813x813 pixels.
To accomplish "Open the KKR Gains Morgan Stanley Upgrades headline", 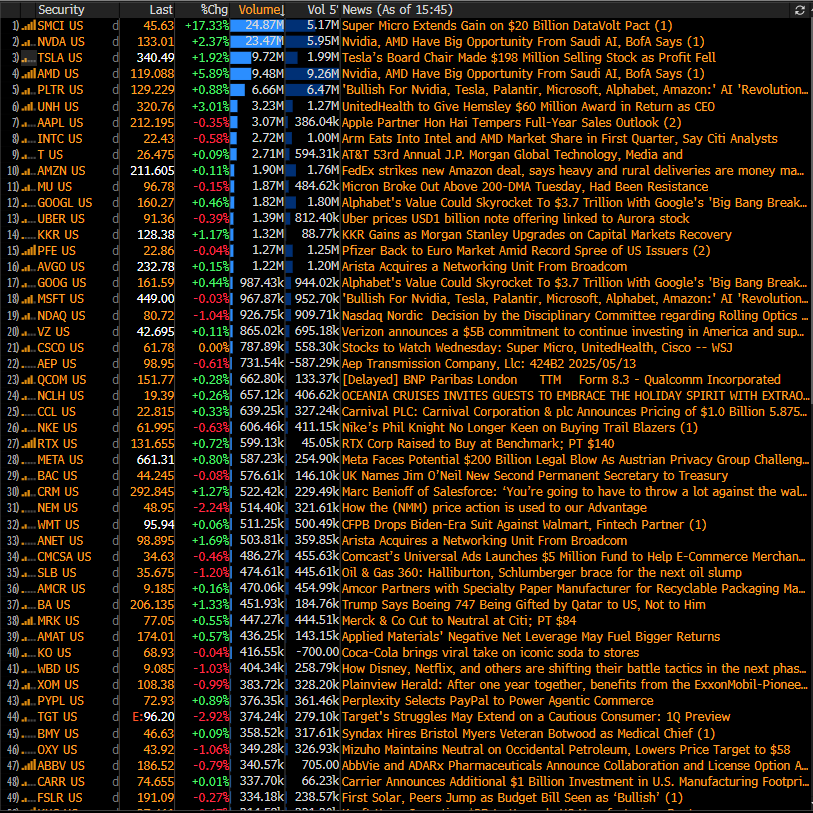I will pos(537,235).
